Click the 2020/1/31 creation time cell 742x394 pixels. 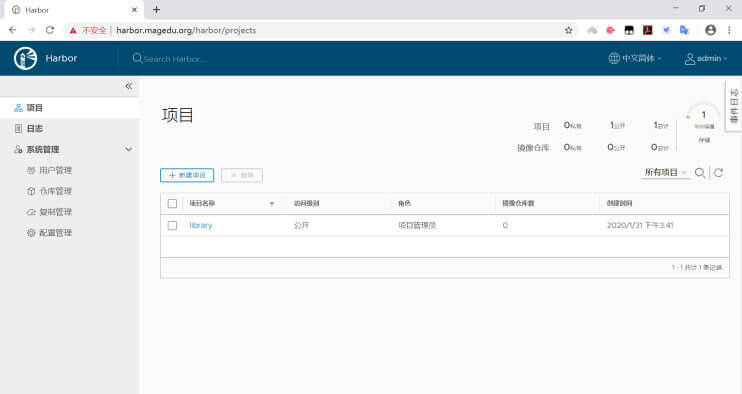click(640, 225)
